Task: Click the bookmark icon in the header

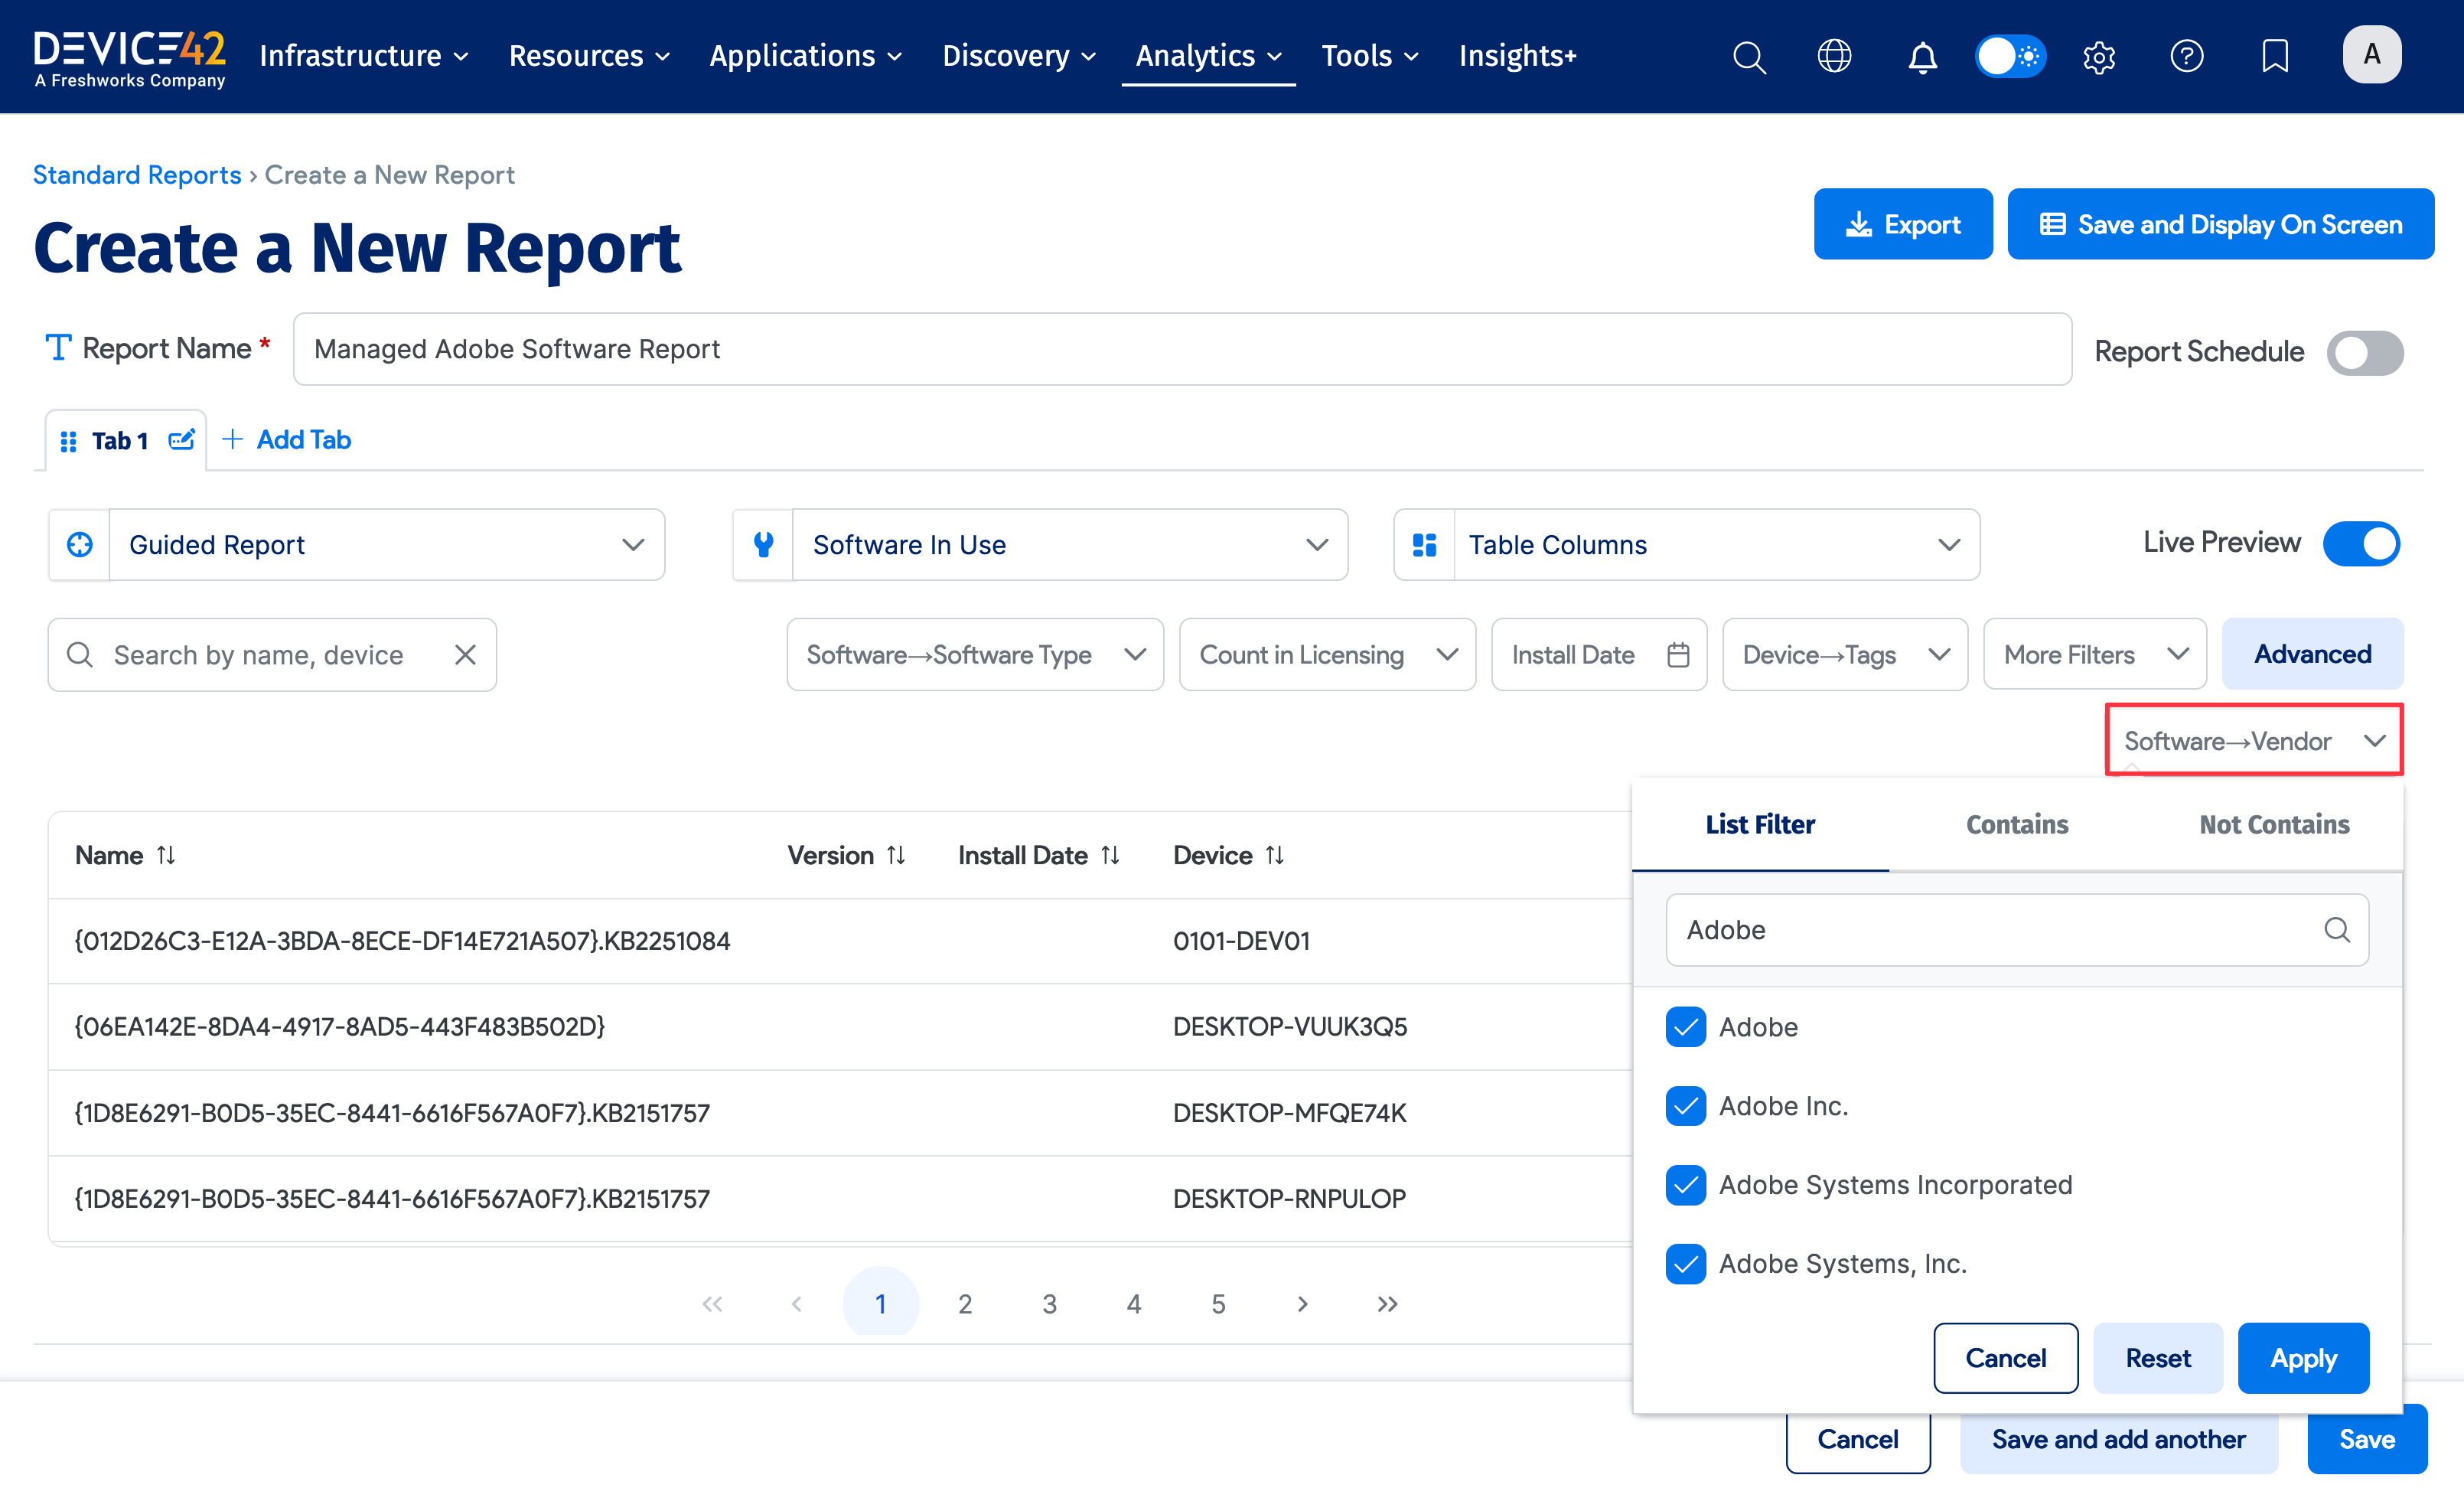Action: pyautogui.click(x=2274, y=56)
